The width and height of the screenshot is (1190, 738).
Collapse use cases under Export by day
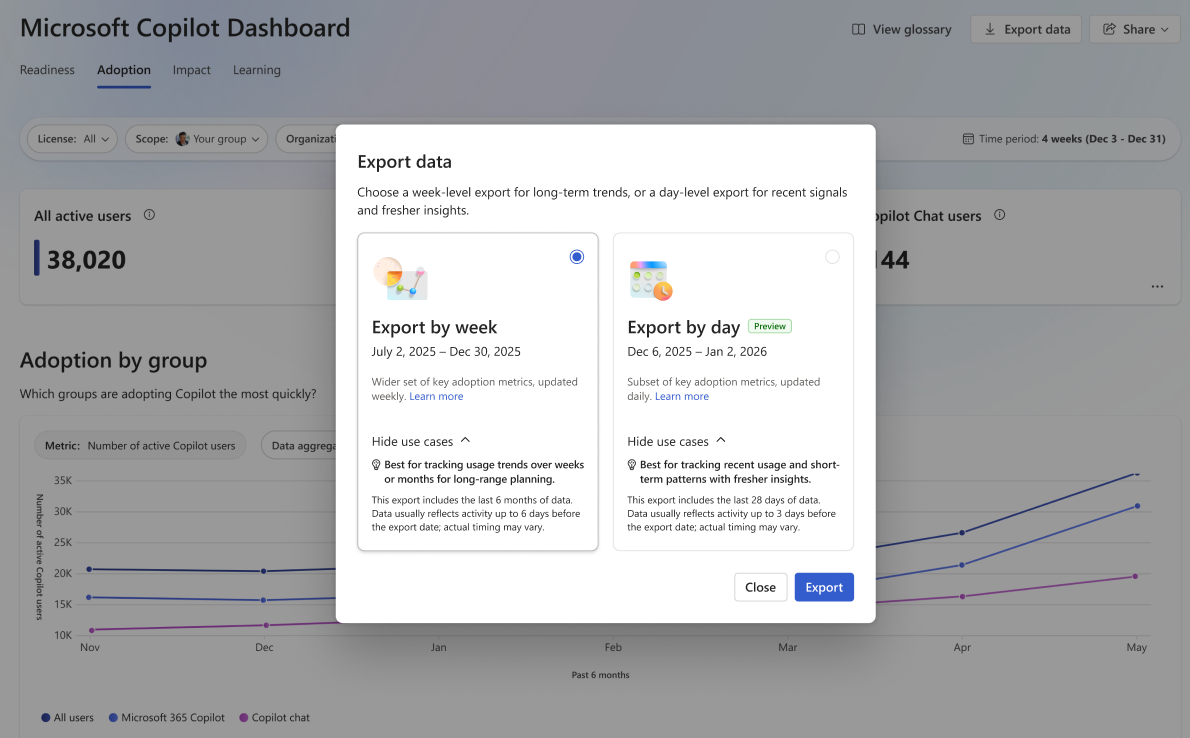(677, 441)
